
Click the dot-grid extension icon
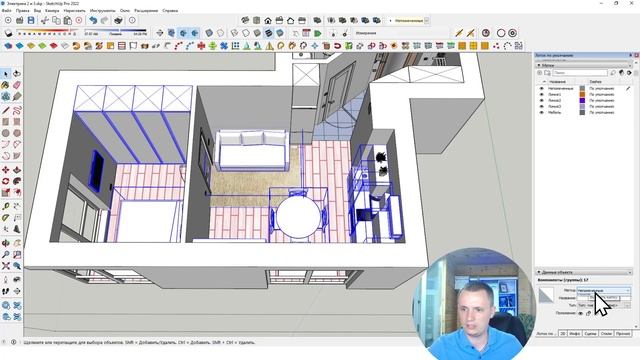point(236,46)
